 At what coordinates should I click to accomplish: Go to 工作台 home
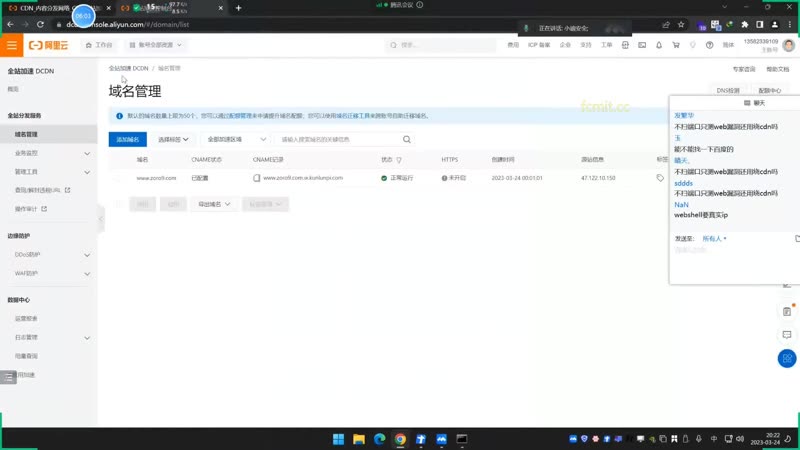tap(99, 45)
